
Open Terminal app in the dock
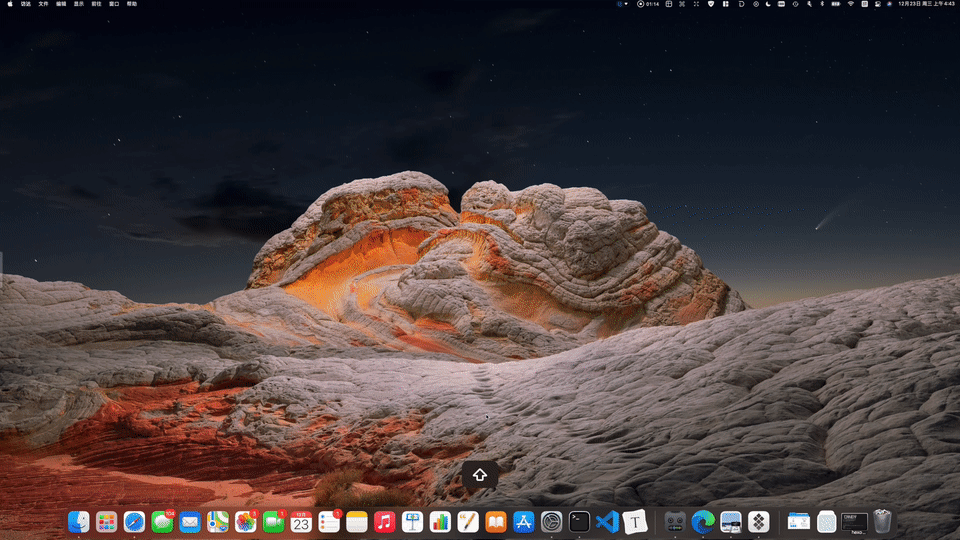click(579, 521)
